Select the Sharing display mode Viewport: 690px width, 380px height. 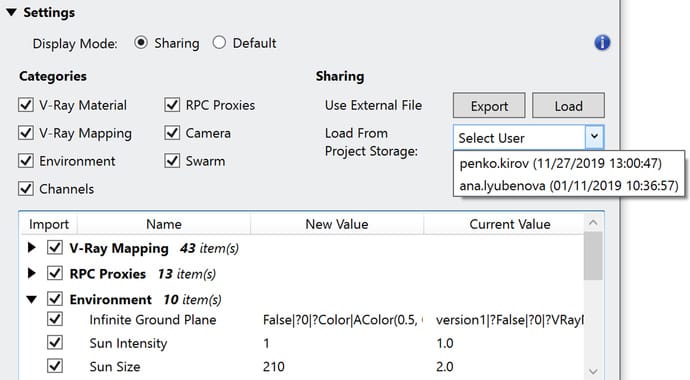click(x=141, y=43)
